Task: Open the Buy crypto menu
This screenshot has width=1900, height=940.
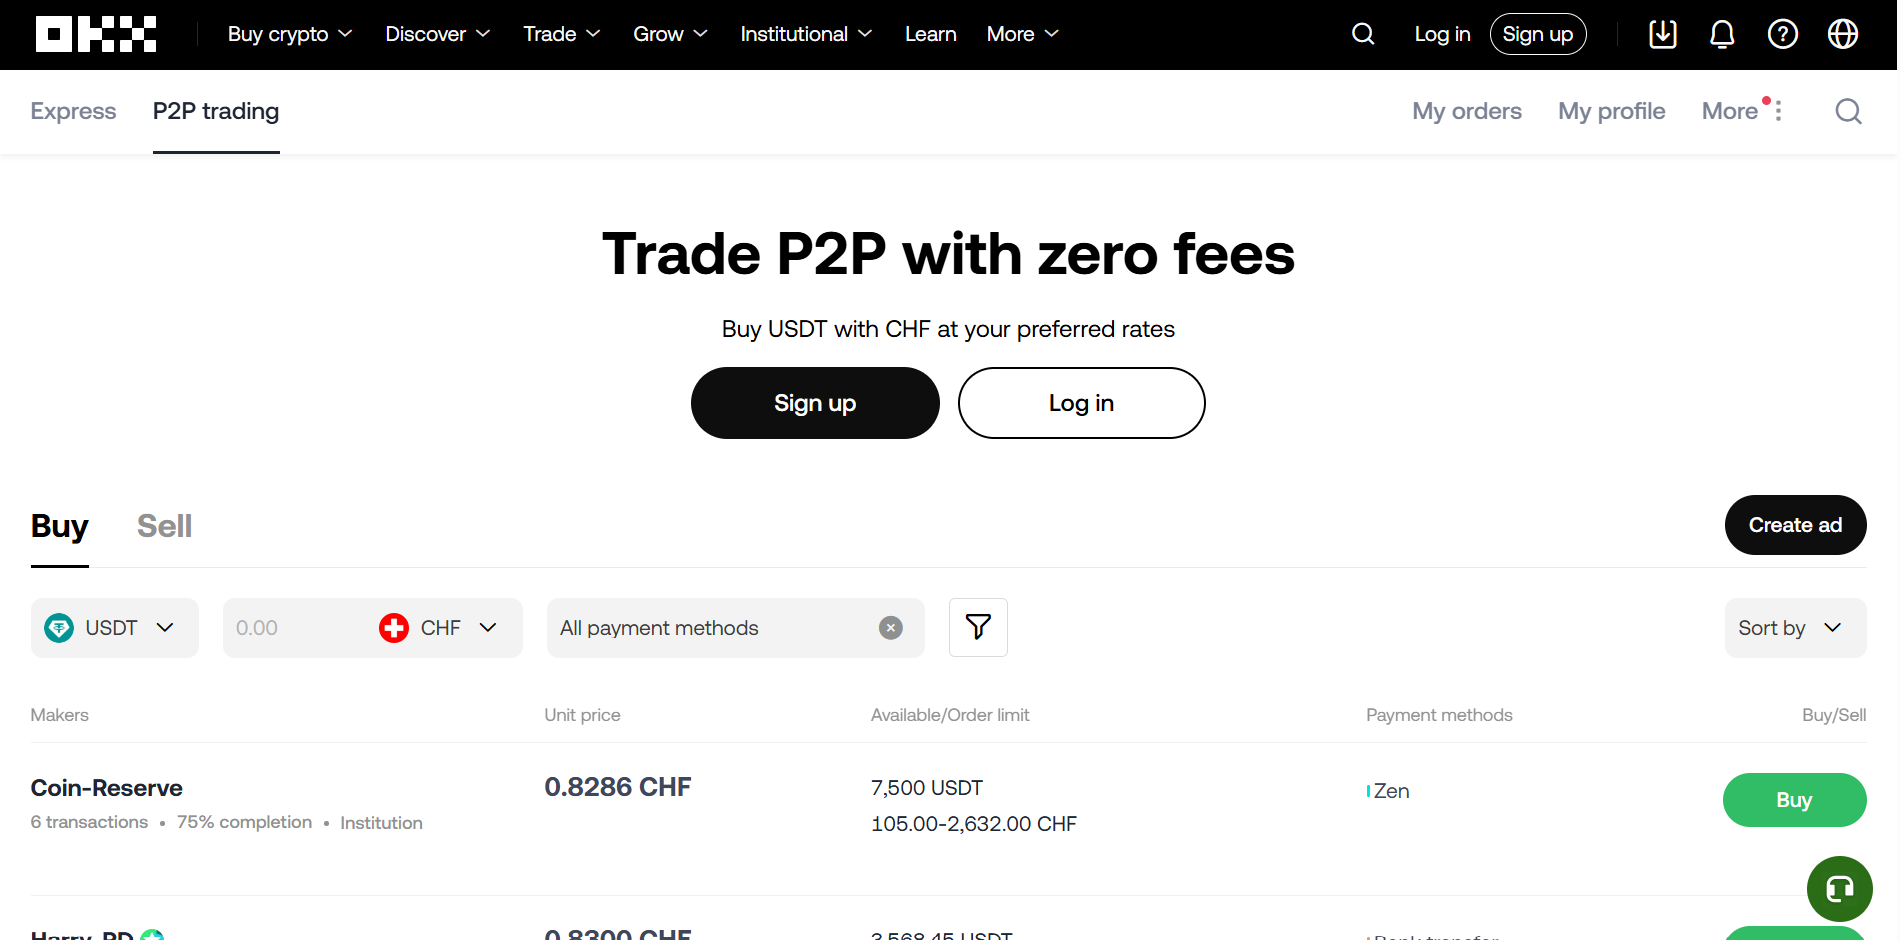Action: (289, 33)
